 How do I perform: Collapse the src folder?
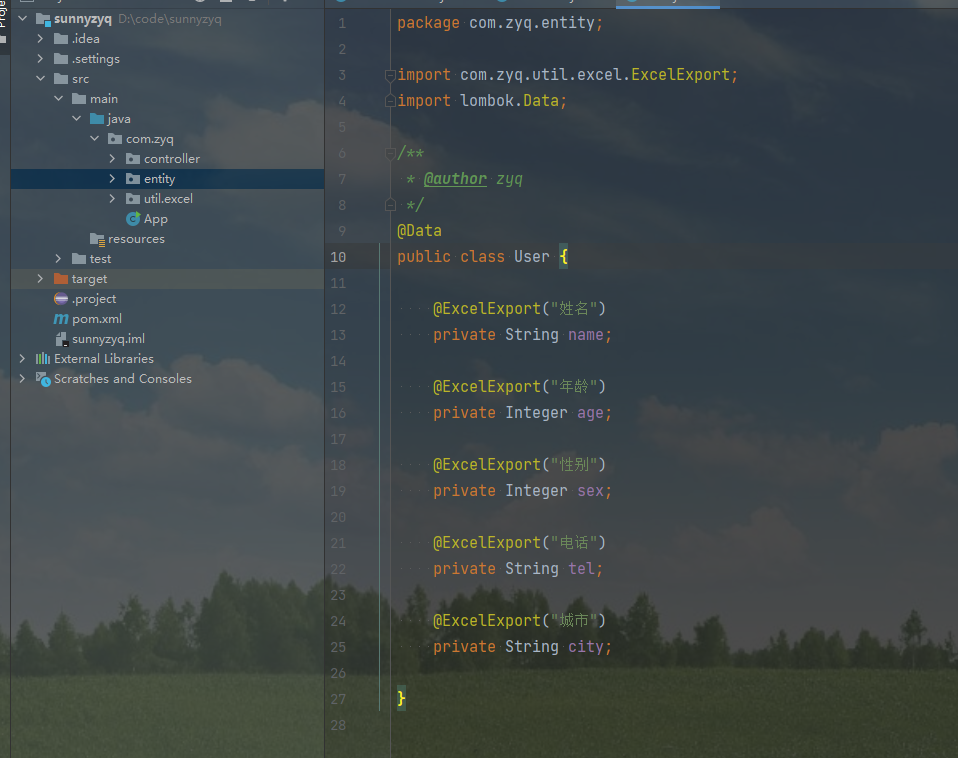pyautogui.click(x=41, y=79)
